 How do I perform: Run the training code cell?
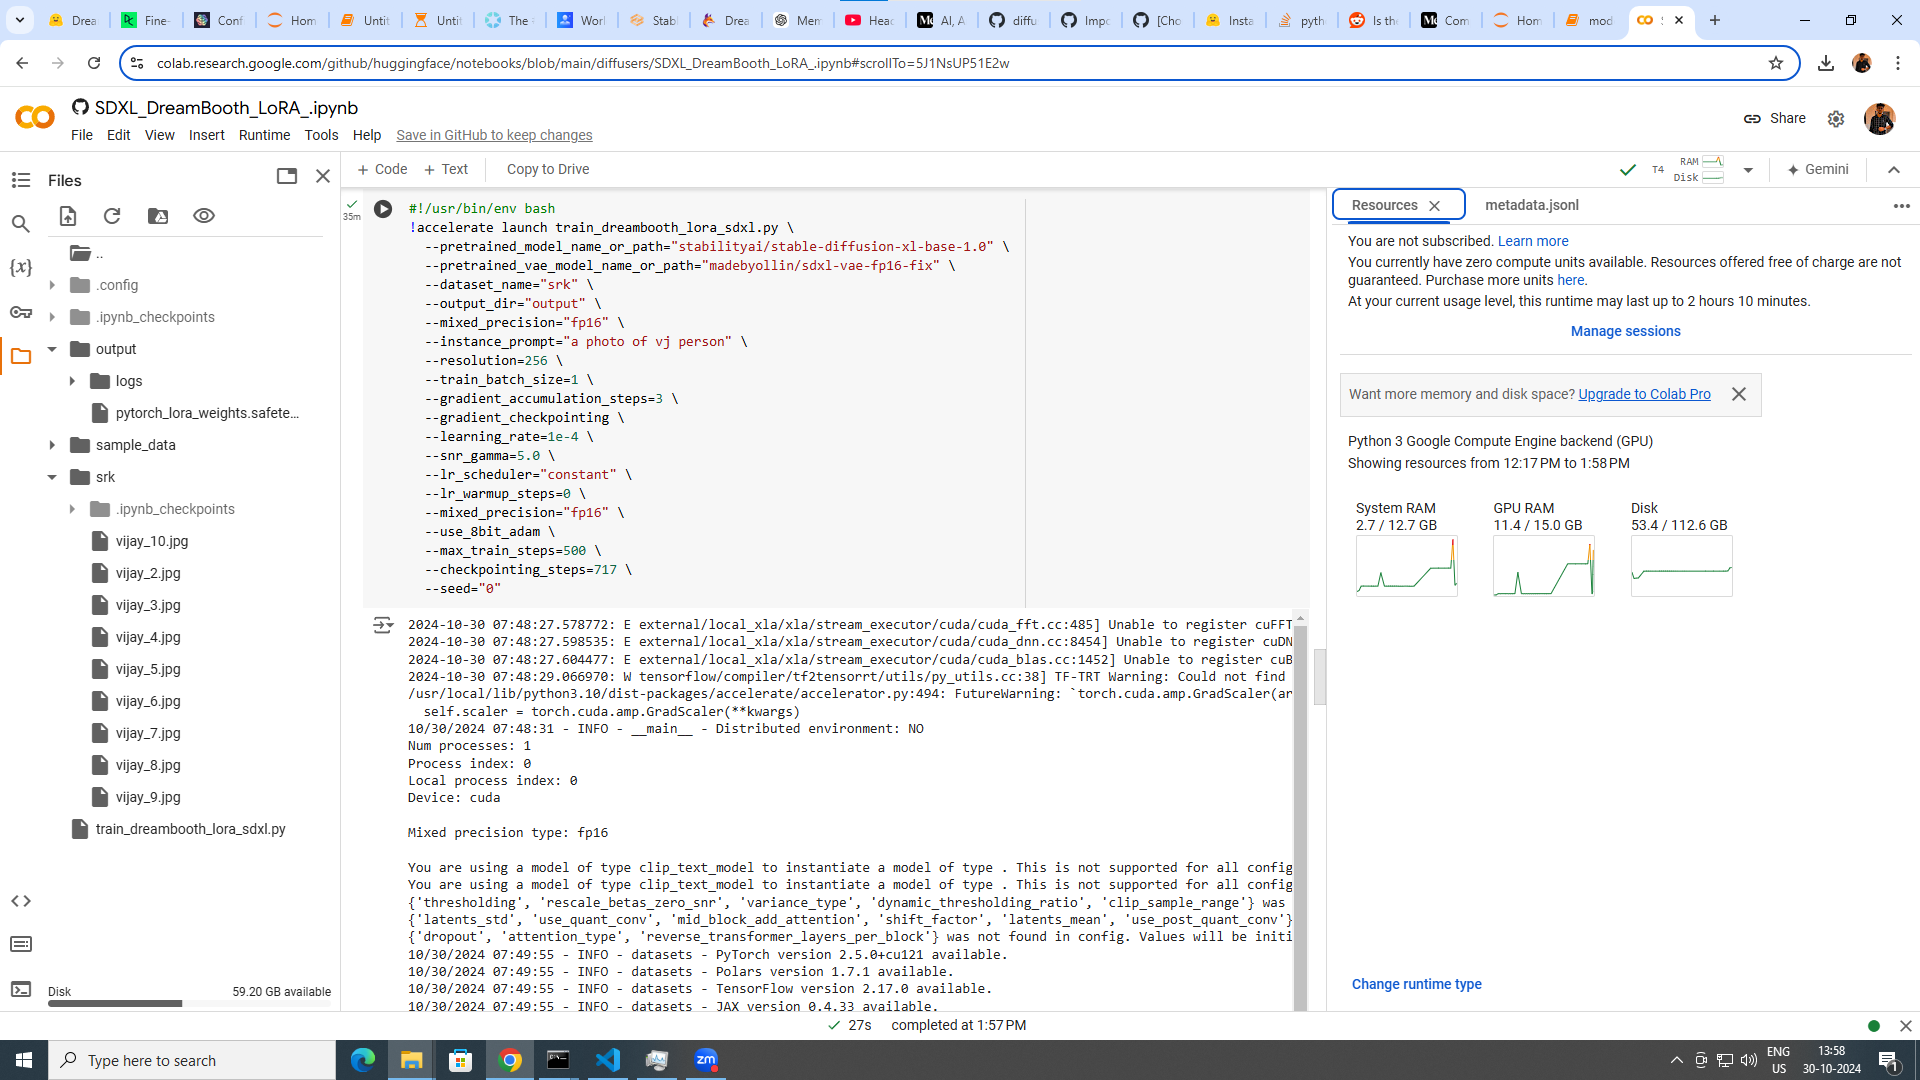click(x=383, y=209)
